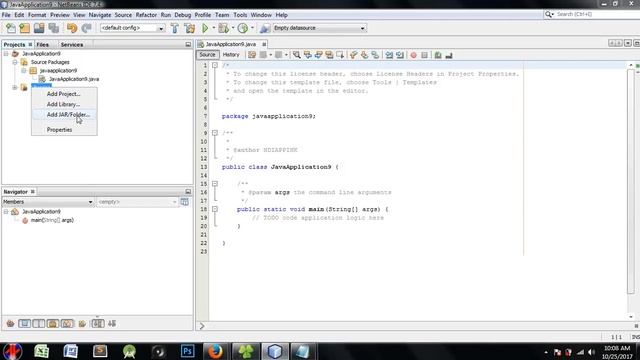640x360 pixels.
Task: Click the Shift Line Left icon in editor toolbar
Action: tap(389, 55)
